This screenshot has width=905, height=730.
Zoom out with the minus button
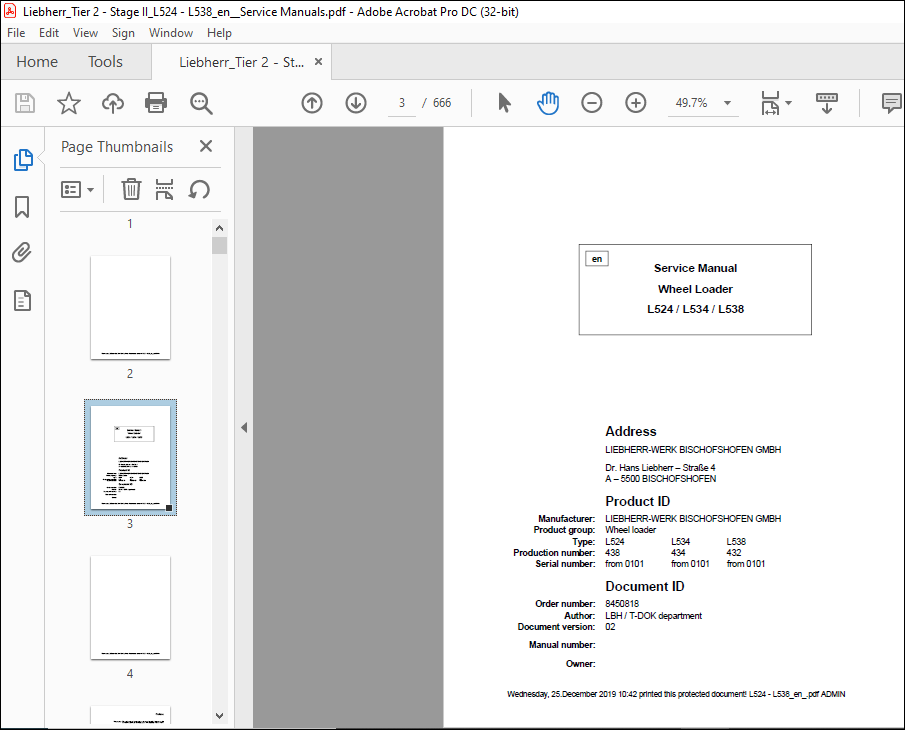click(592, 103)
